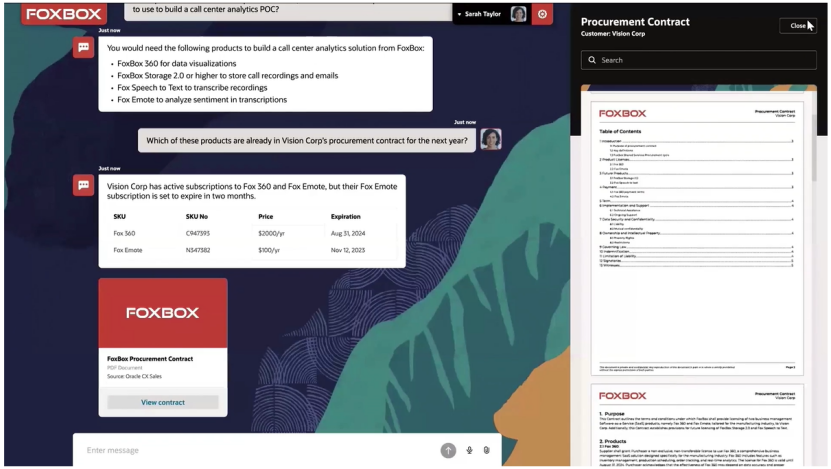The width and height of the screenshot is (831, 469).
Task: Click the search magnifier icon in contract panel
Action: coord(592,60)
